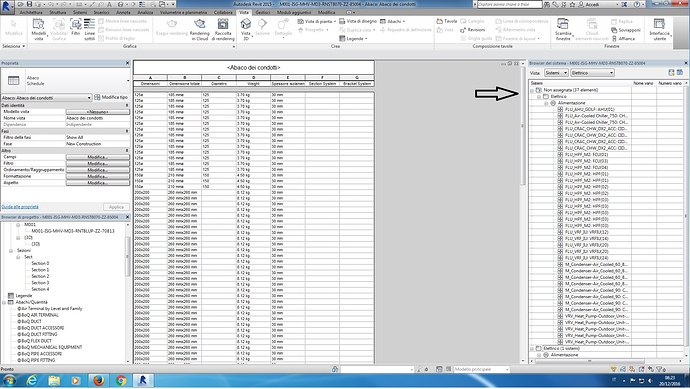Collapse the Sezioni node in project browser
The width and height of the screenshot is (690, 389).
coord(11,250)
